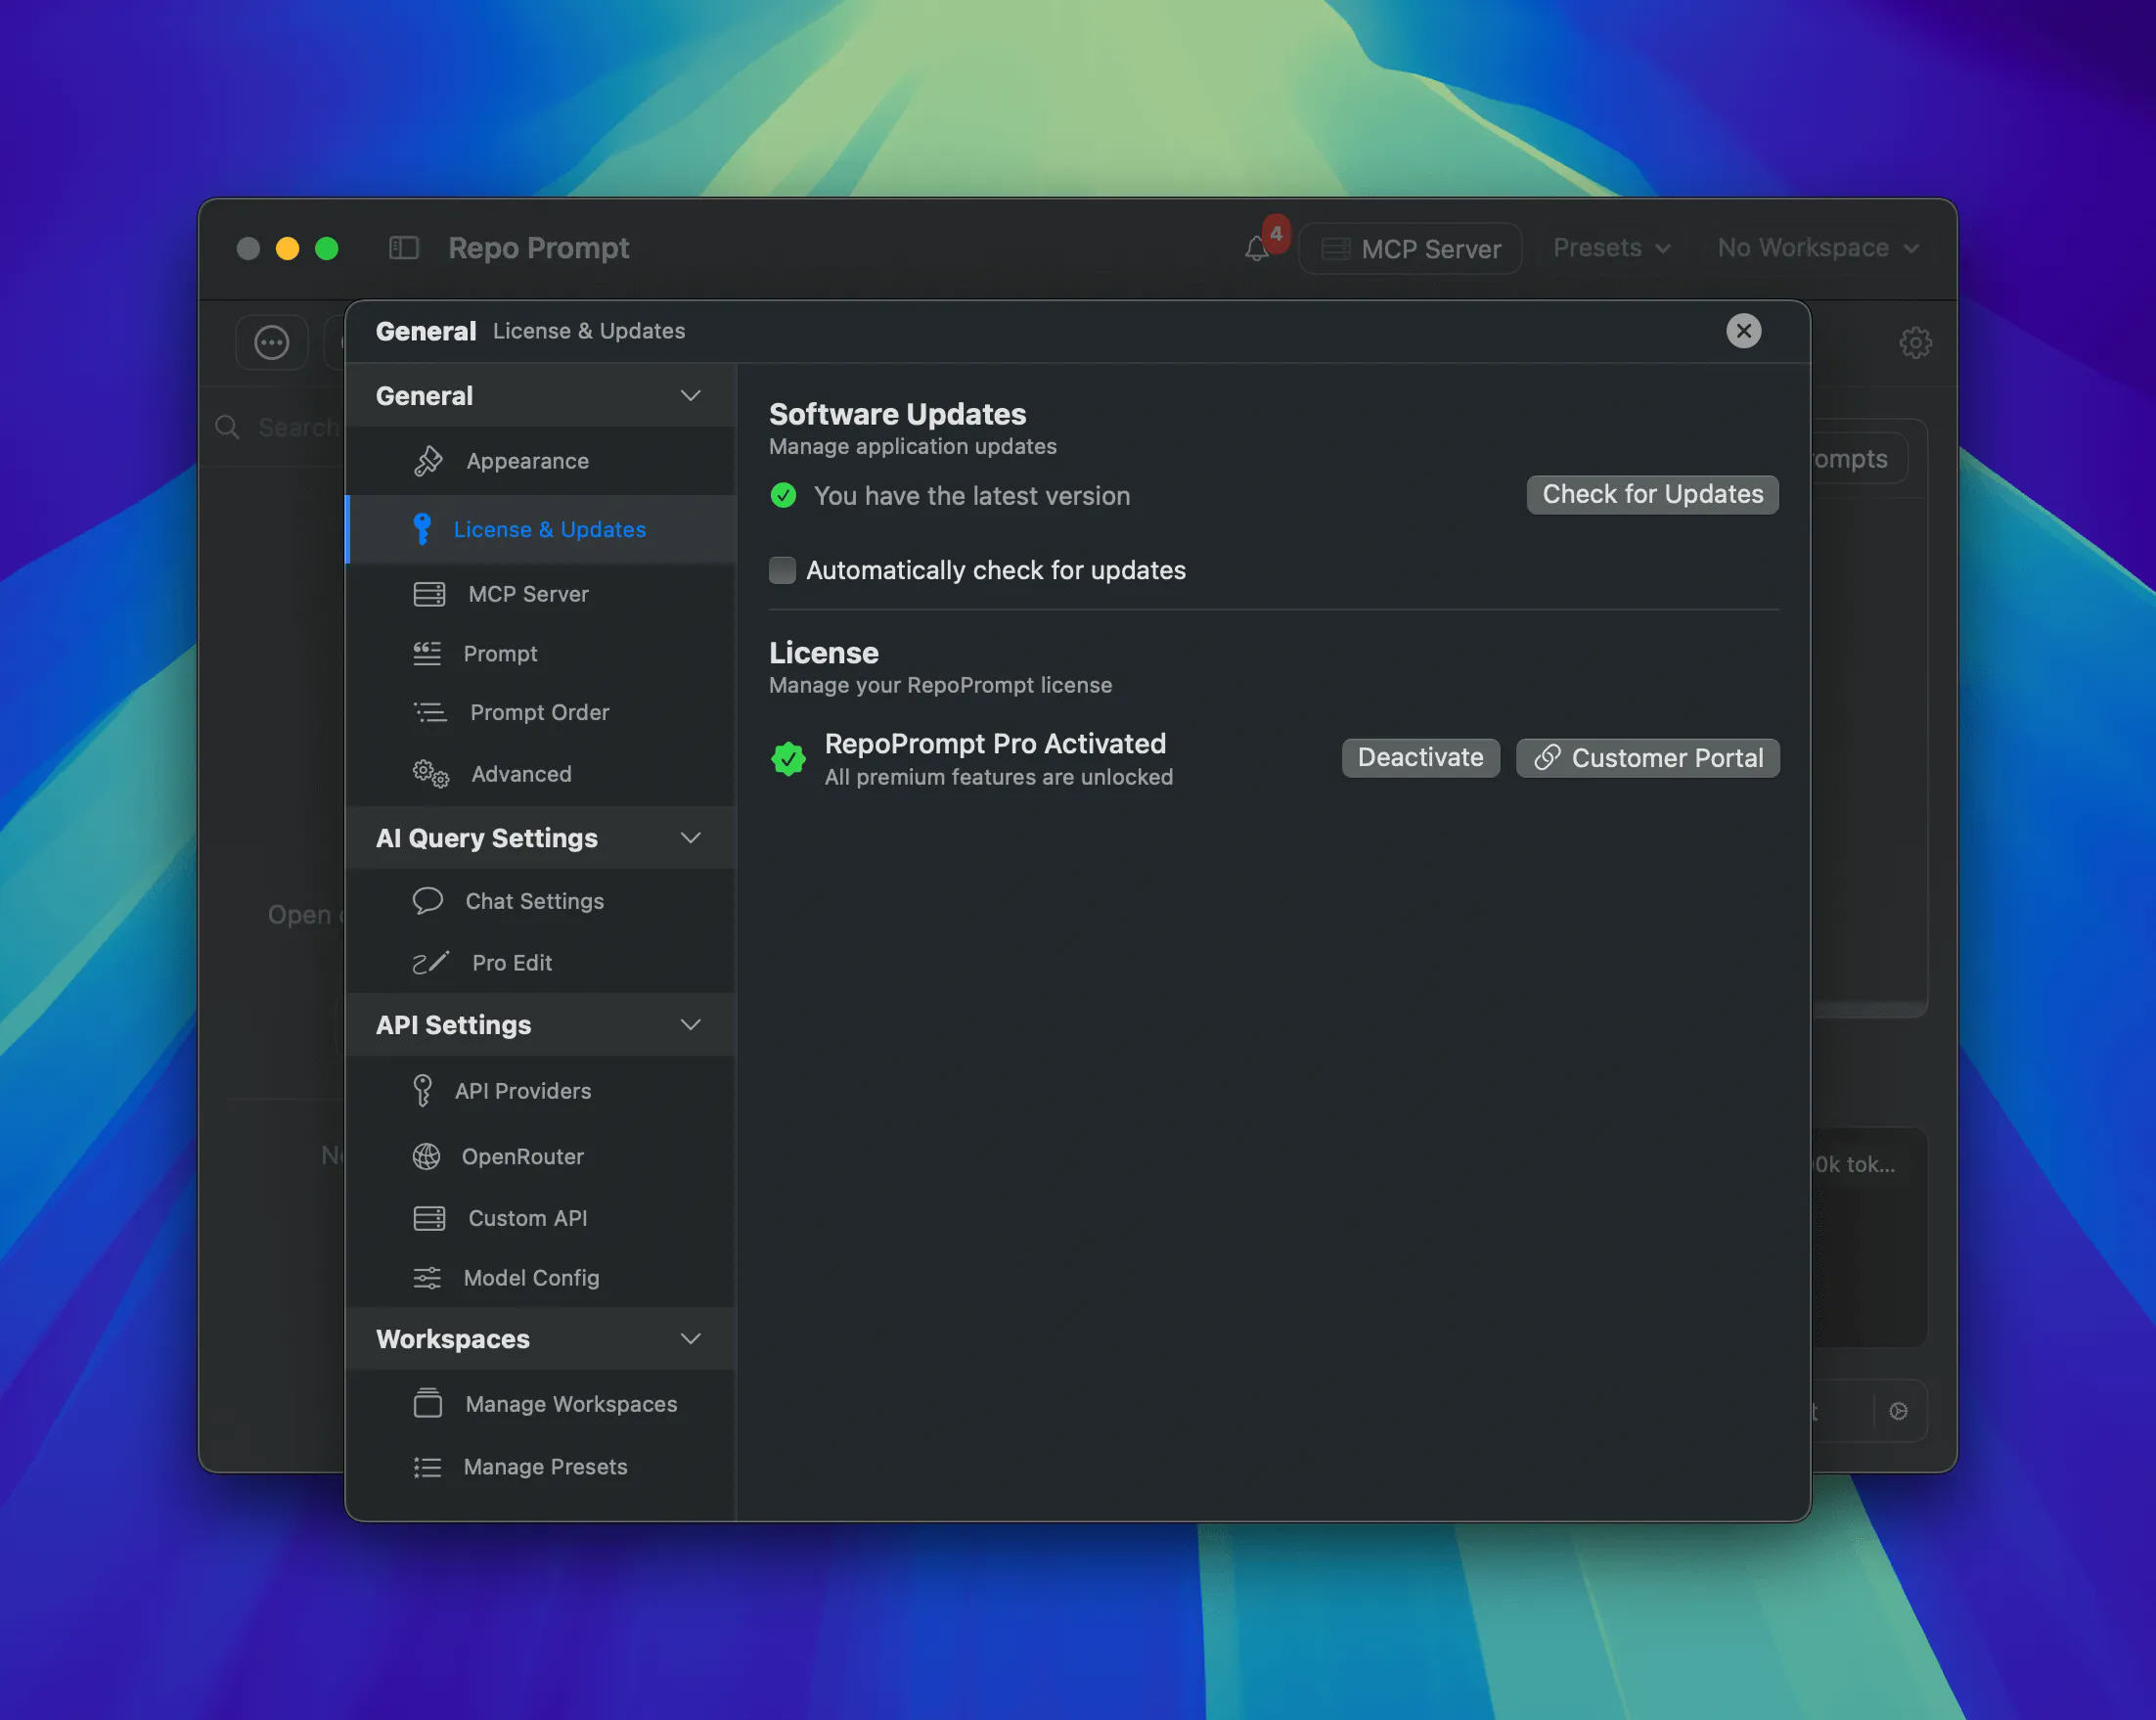Click the Software Updates heading

pos(897,413)
